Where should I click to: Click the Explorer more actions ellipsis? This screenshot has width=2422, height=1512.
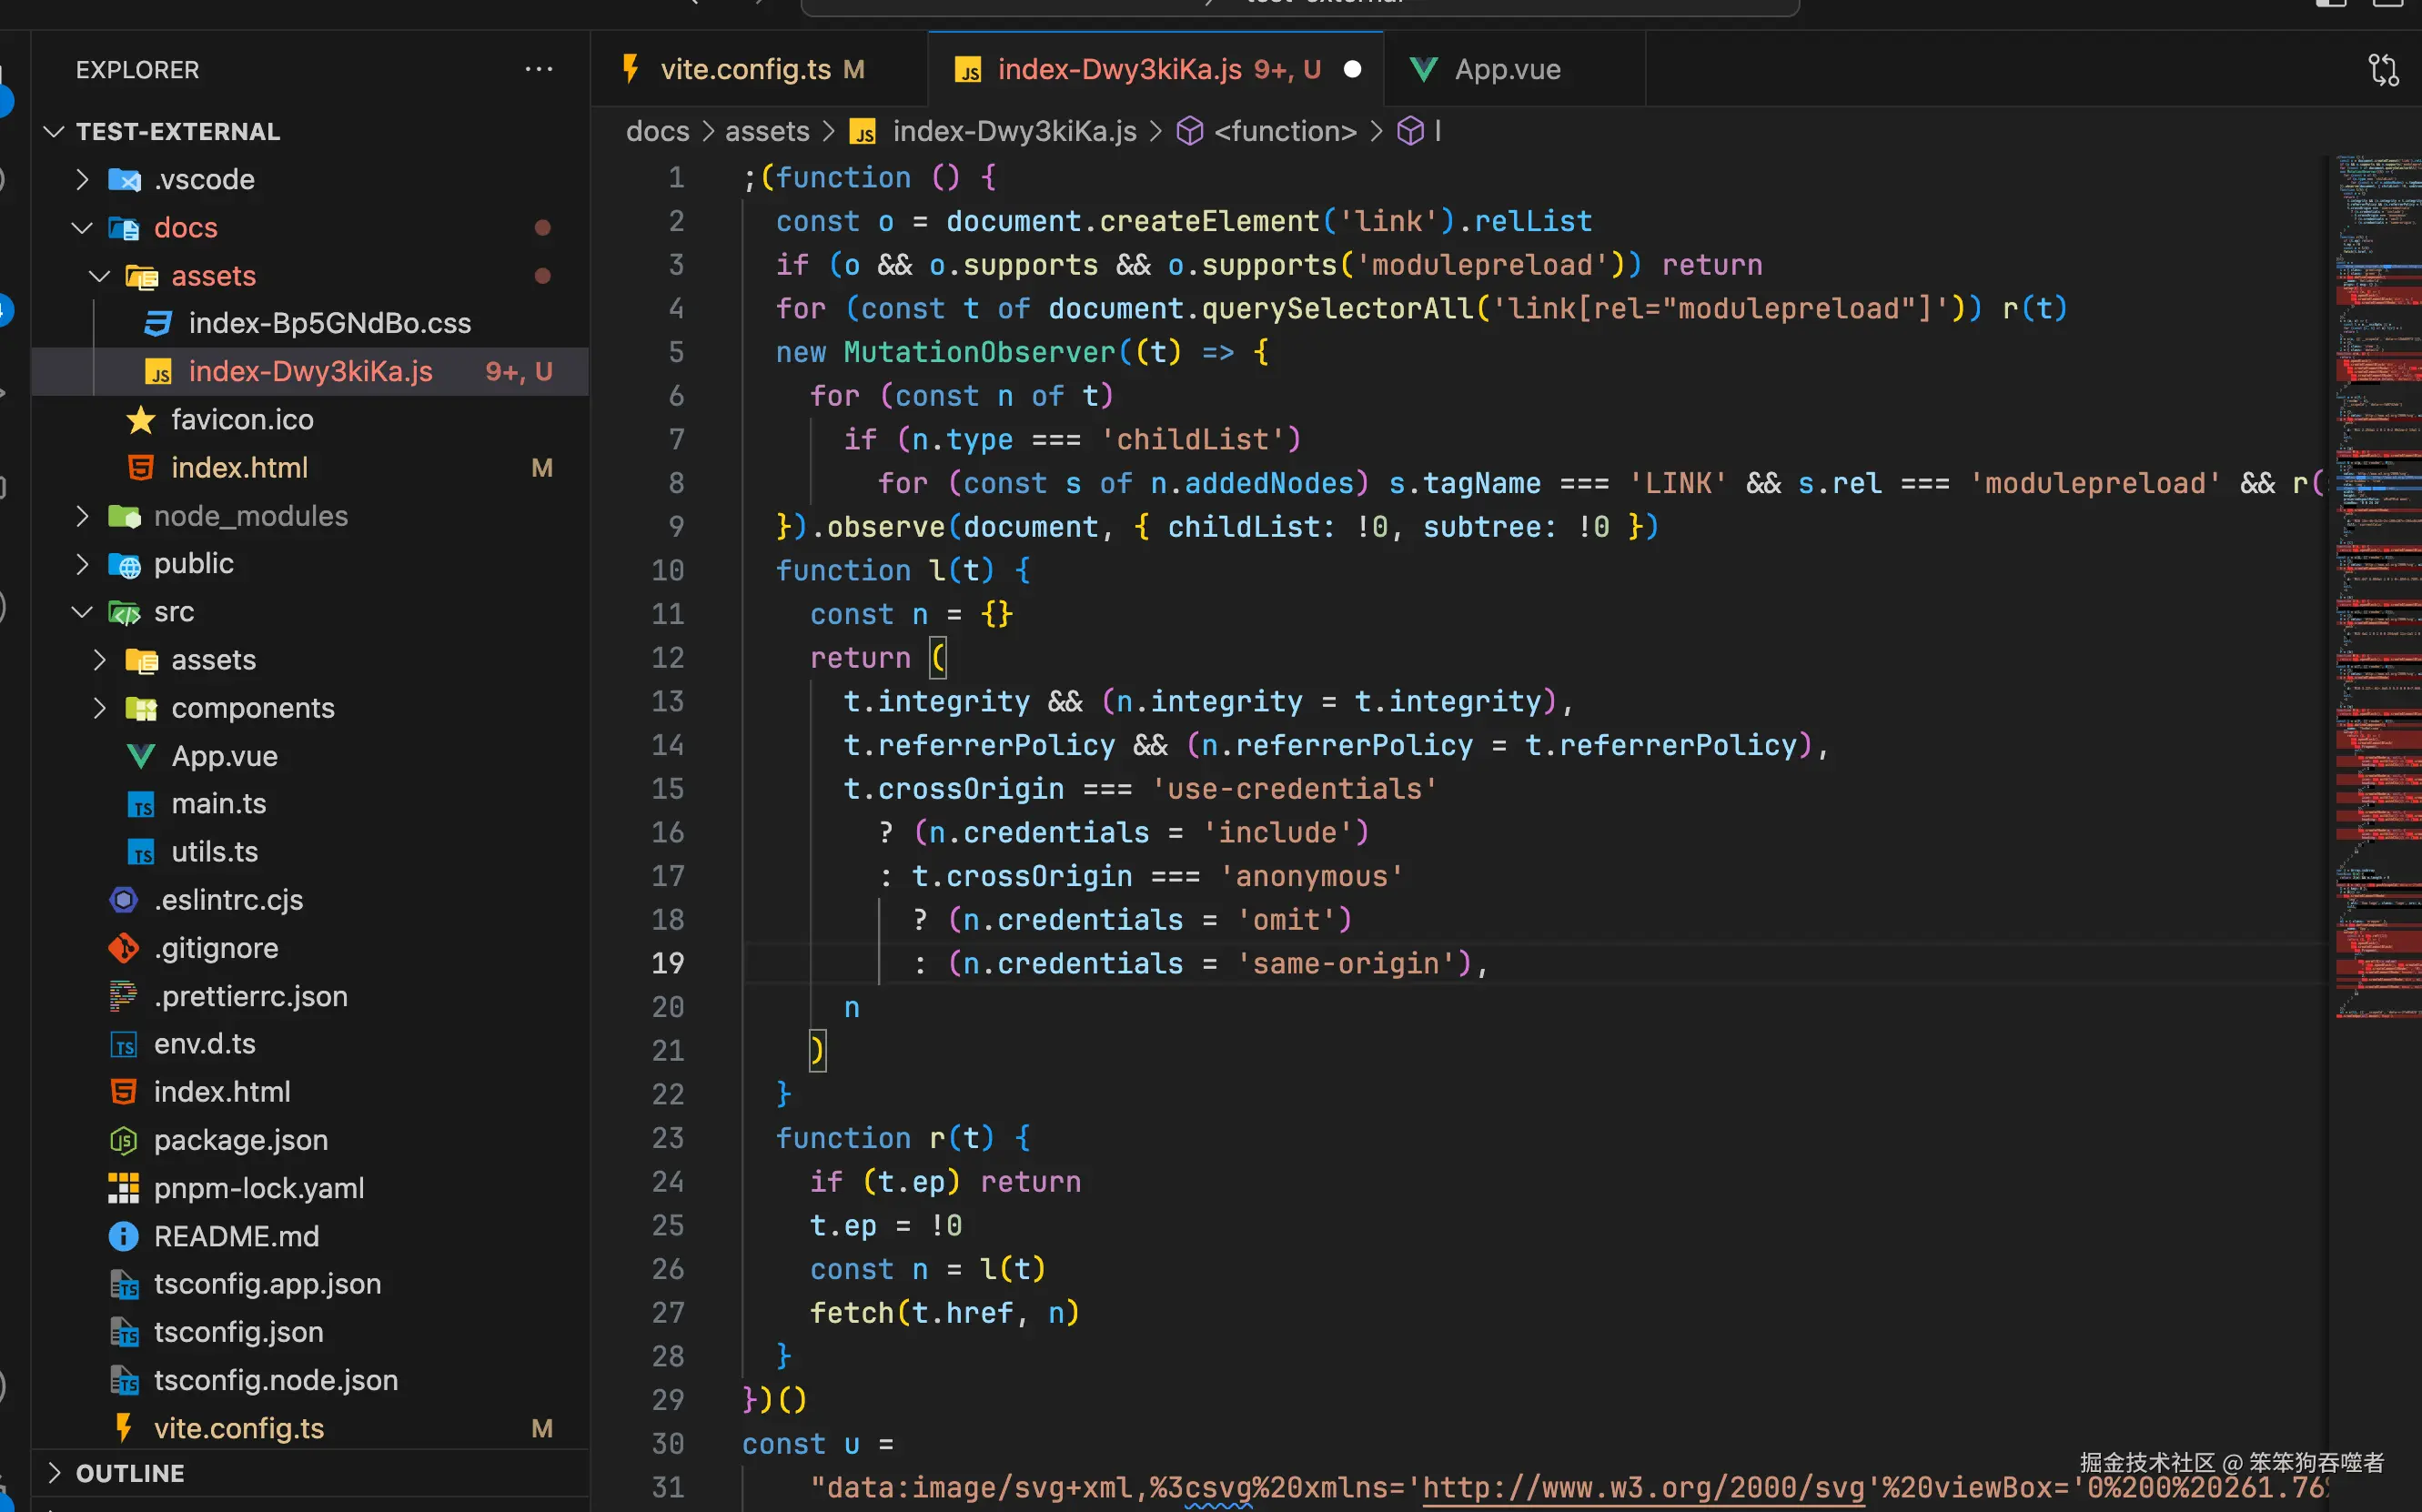538,69
